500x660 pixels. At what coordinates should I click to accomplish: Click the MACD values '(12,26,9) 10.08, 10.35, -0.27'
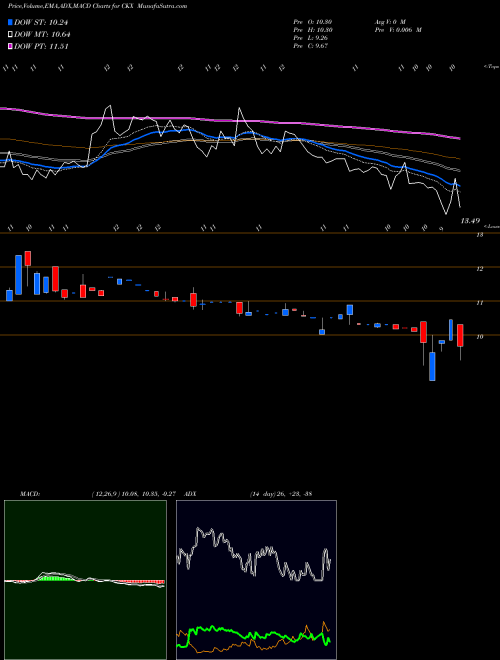(x=136, y=494)
